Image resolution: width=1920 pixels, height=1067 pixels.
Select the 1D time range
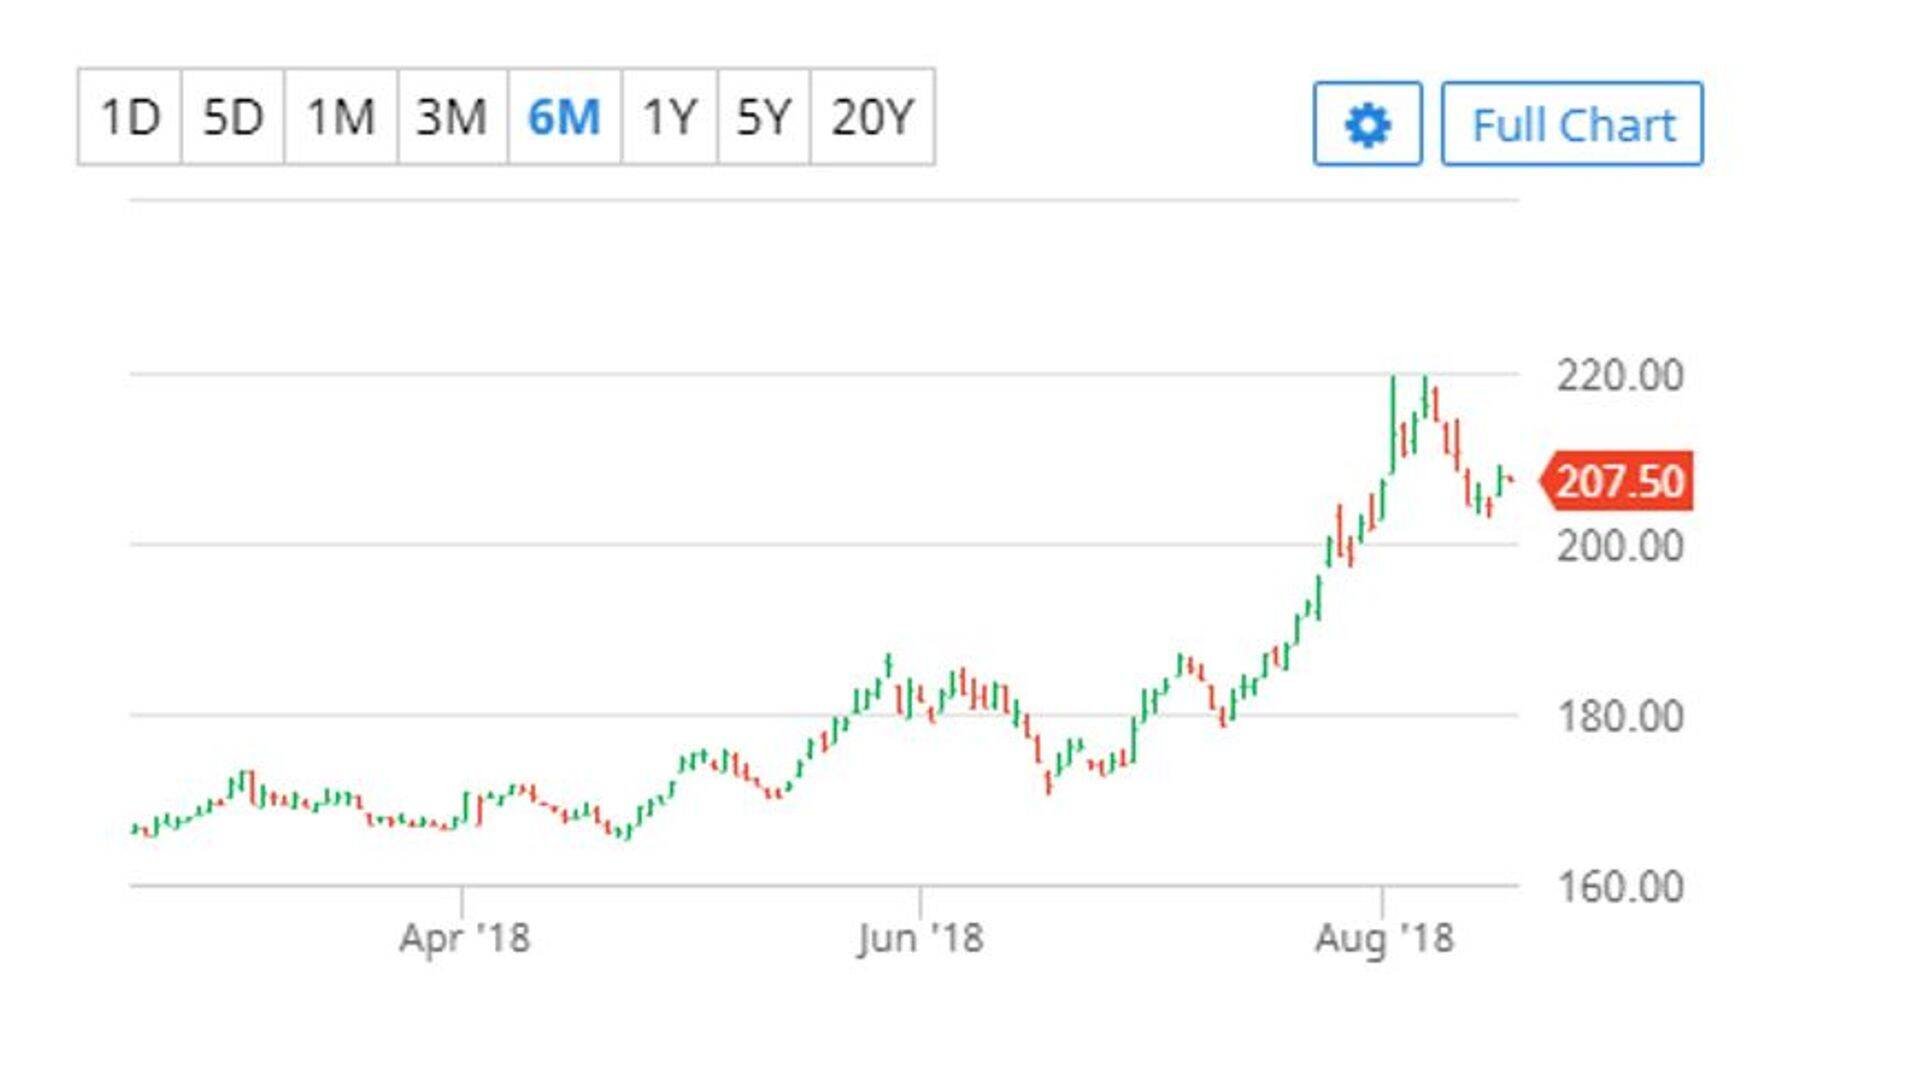[130, 117]
